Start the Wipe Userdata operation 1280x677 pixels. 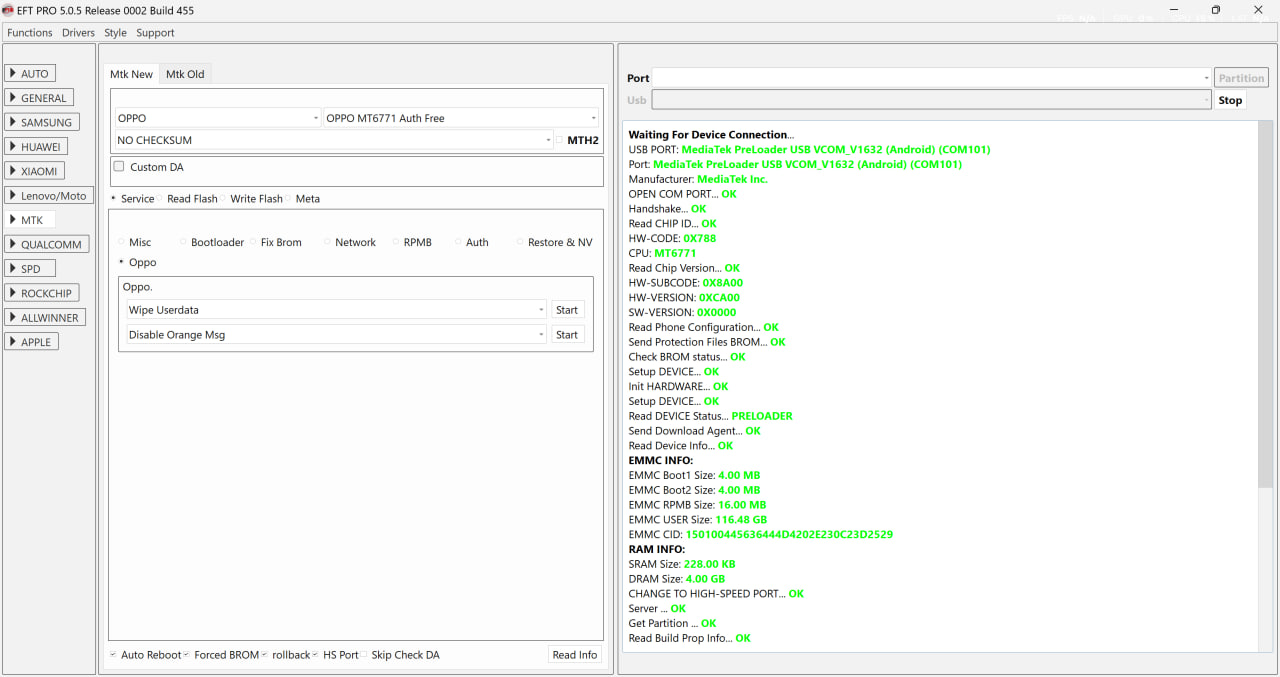[567, 310]
